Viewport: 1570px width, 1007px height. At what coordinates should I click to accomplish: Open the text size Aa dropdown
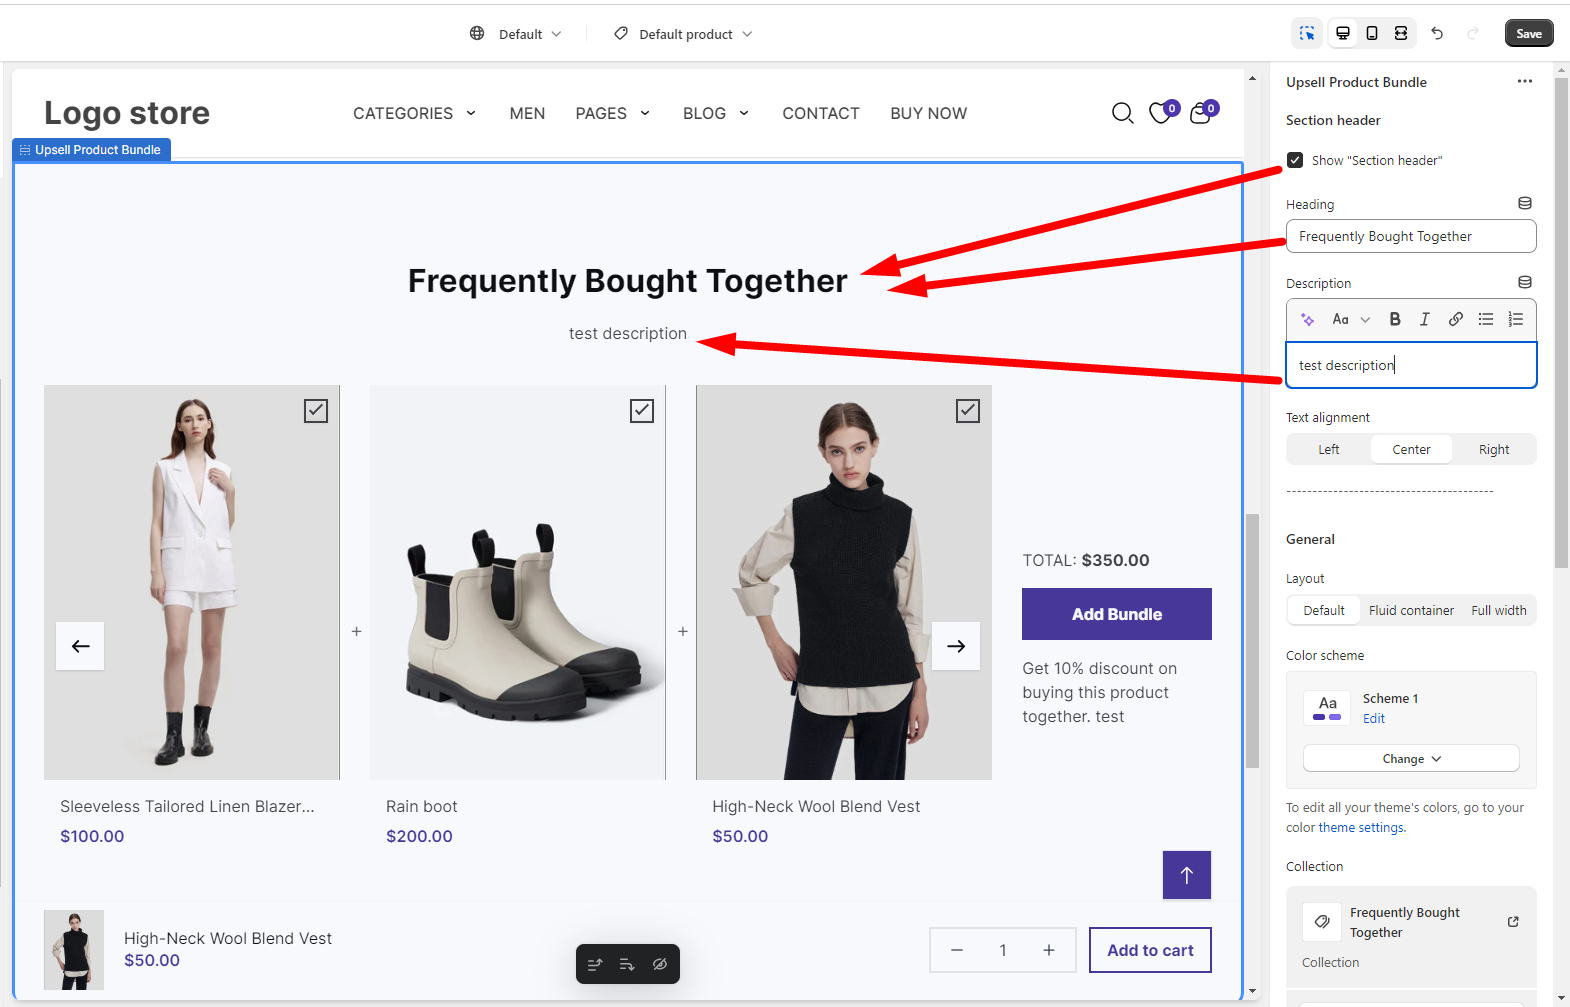pos(1350,319)
